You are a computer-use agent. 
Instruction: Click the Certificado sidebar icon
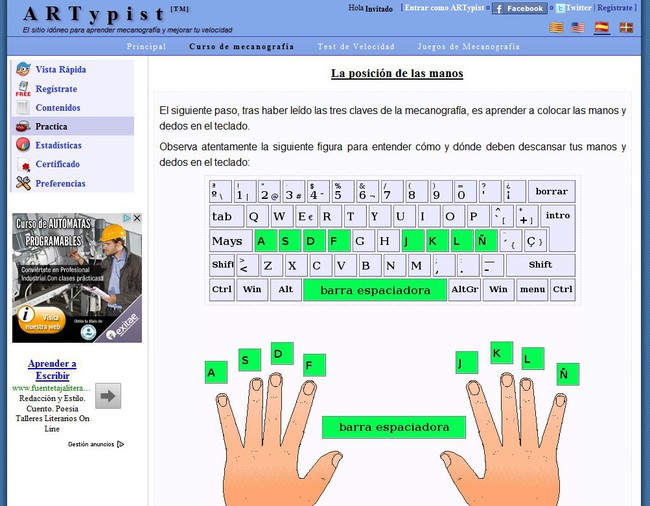tap(24, 164)
